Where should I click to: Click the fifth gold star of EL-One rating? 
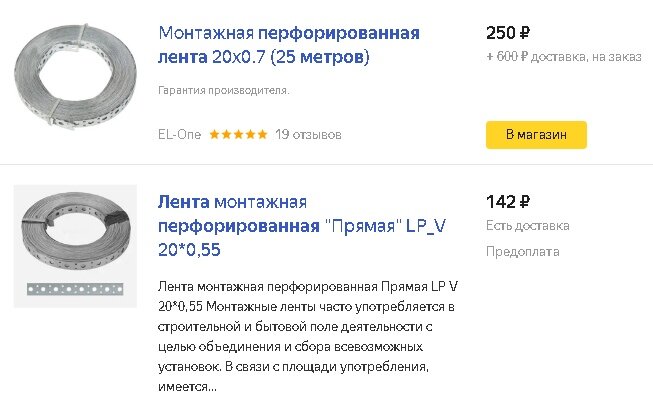click(x=262, y=134)
